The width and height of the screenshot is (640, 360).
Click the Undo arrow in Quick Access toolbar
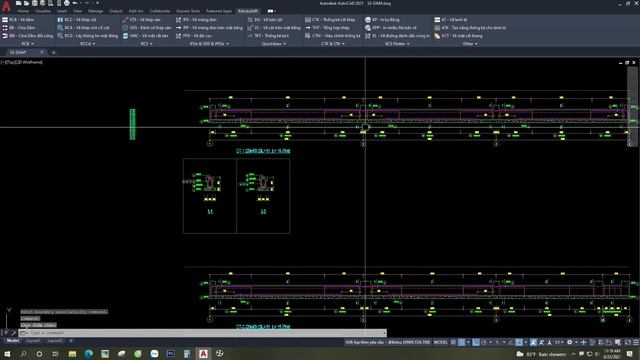(x=75, y=3)
